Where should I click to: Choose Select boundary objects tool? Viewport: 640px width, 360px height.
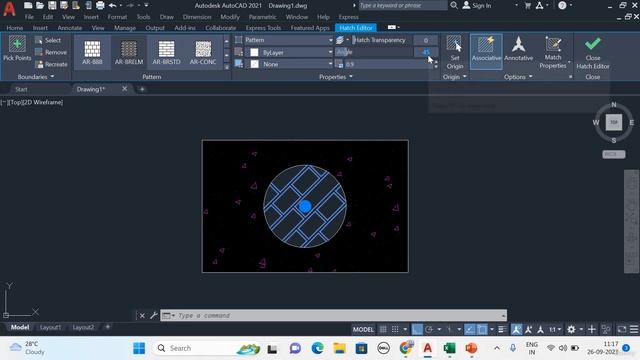(x=48, y=40)
